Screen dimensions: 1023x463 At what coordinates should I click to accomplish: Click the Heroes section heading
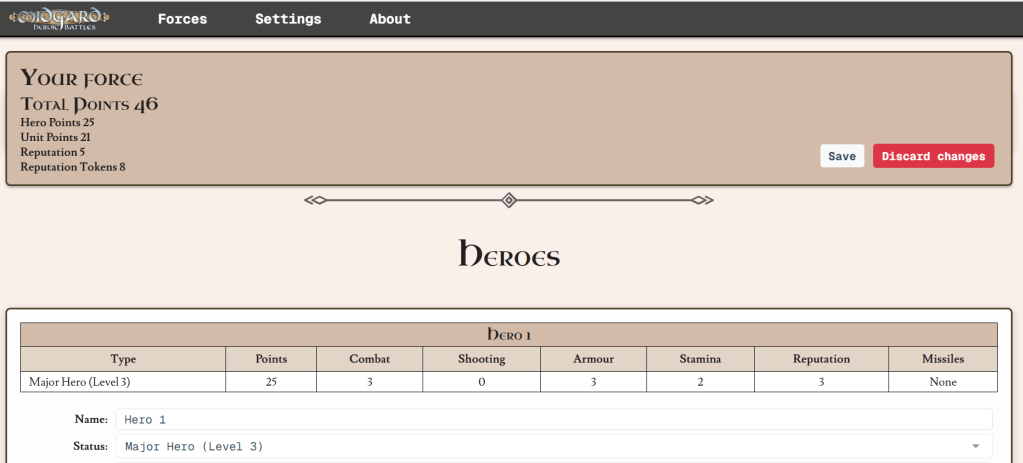coord(509,255)
